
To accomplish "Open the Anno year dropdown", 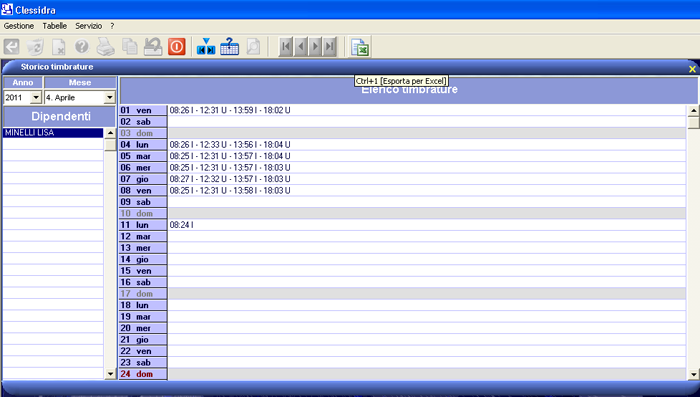I will tap(36, 97).
